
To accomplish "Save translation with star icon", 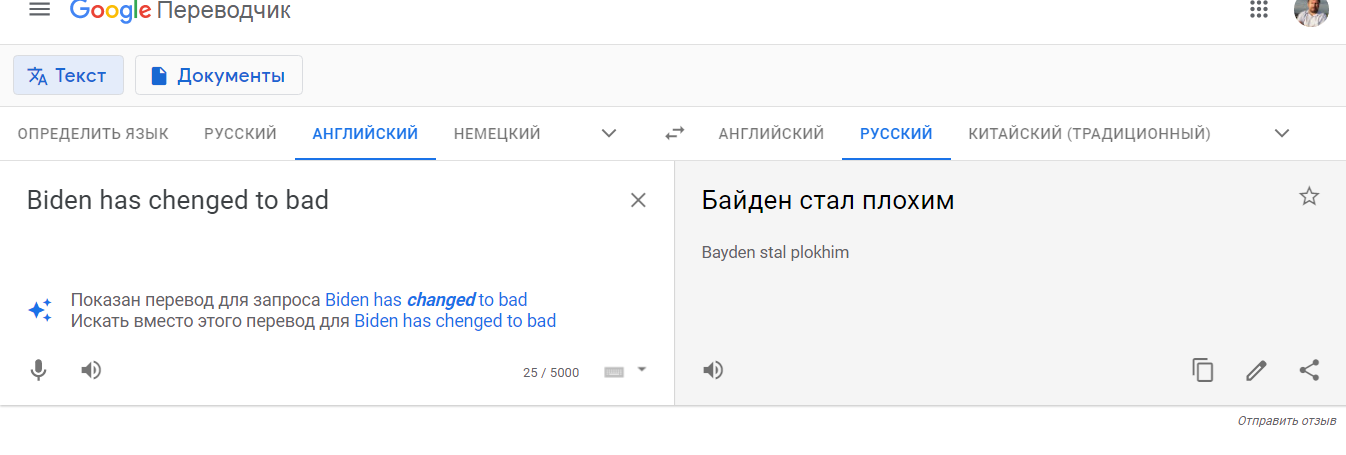I will click(1309, 196).
